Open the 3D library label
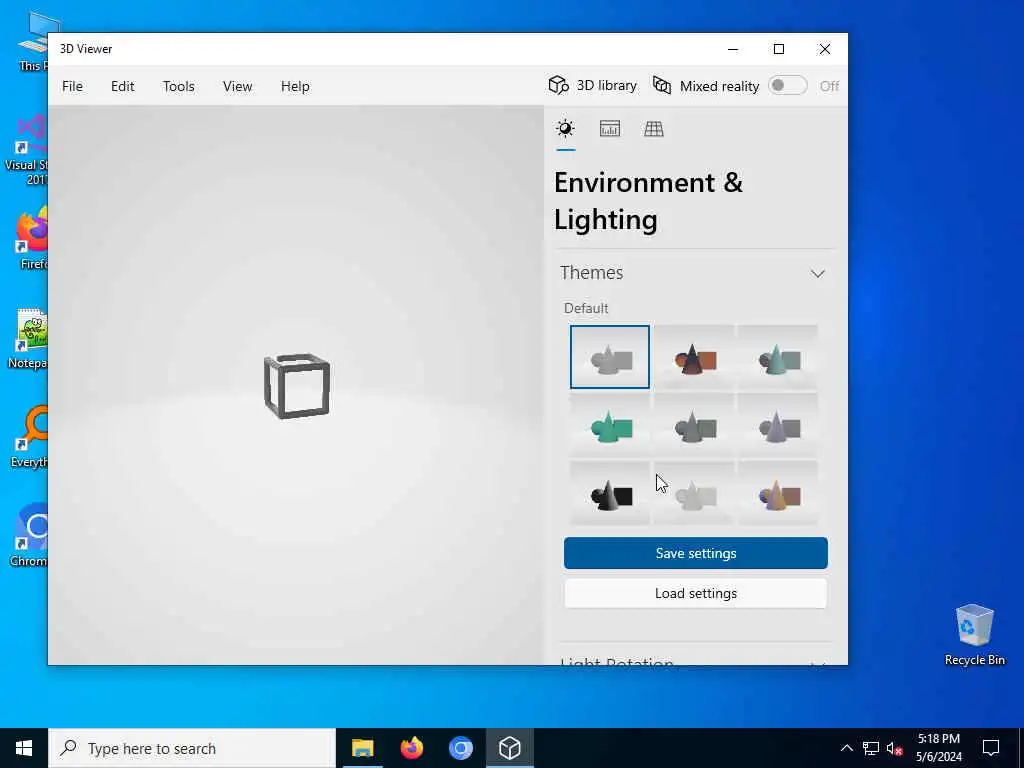Screen dimensions: 1024x768 coord(606,86)
